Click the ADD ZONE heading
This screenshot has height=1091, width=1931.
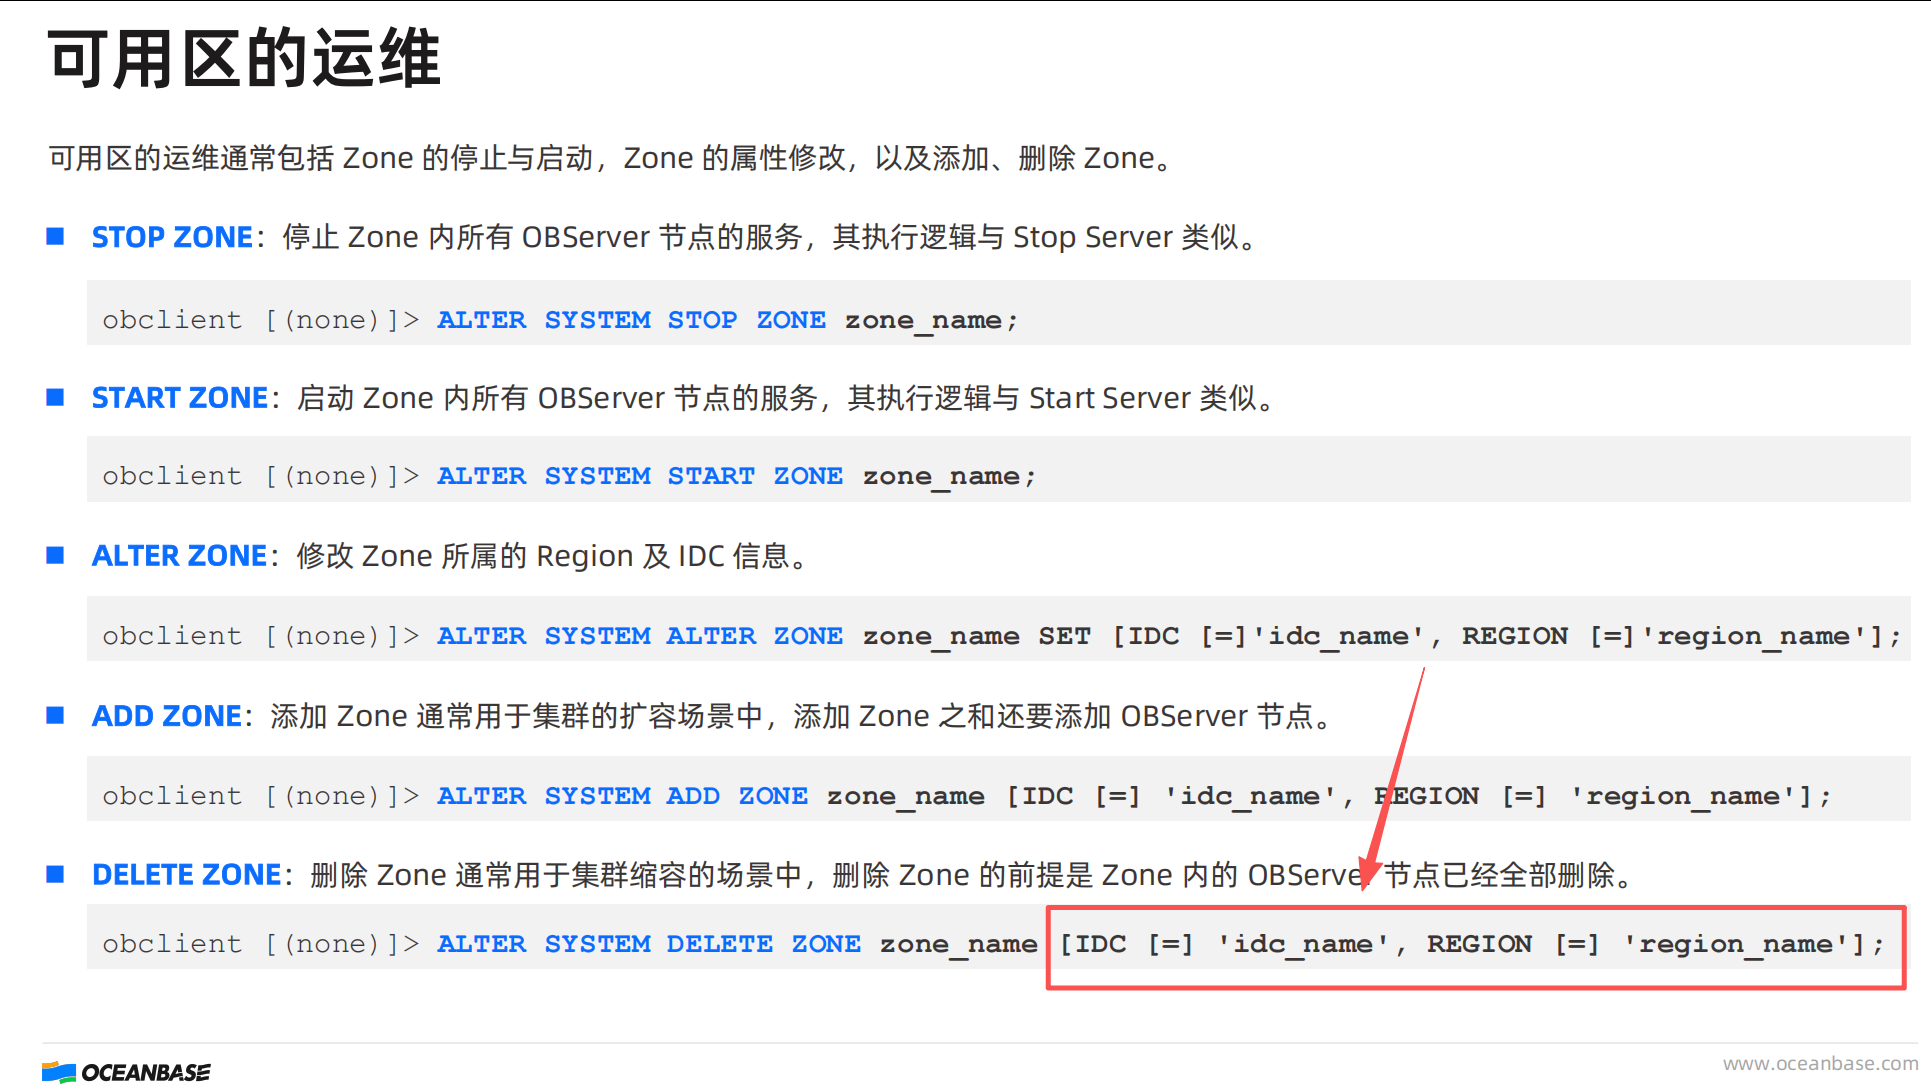point(167,716)
